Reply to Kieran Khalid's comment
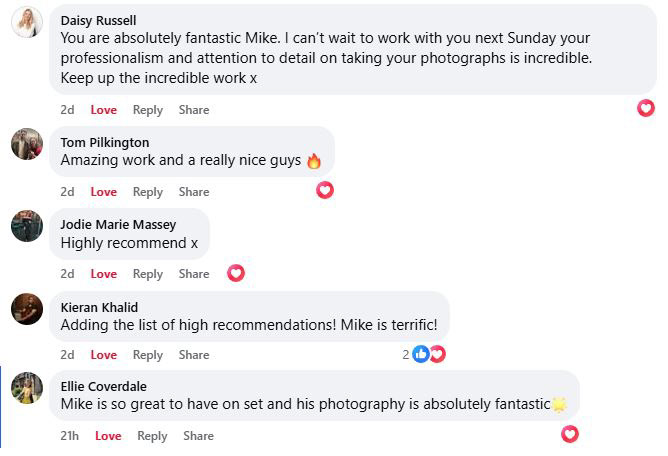The image size is (668, 456). click(x=148, y=355)
